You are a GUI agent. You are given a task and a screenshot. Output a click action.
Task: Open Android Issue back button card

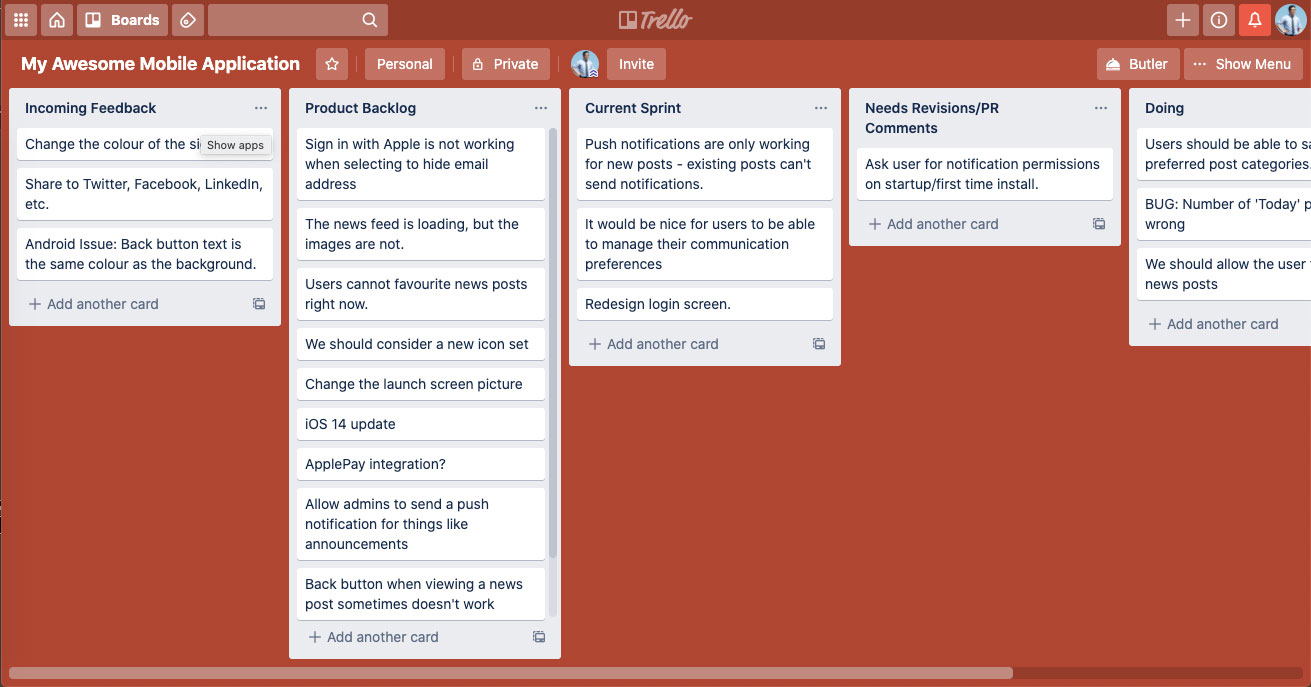pyautogui.click(x=145, y=254)
